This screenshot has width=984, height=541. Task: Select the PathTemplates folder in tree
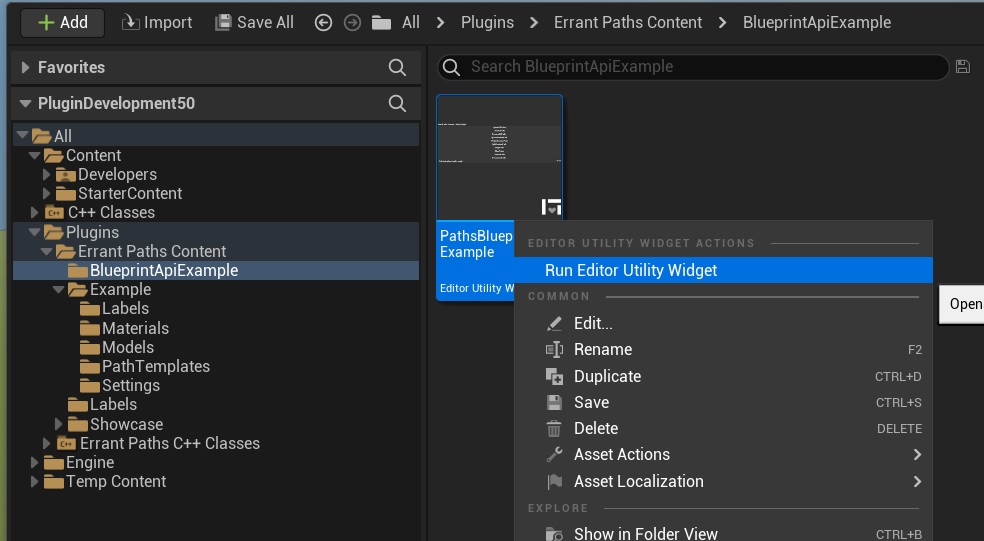(x=155, y=366)
